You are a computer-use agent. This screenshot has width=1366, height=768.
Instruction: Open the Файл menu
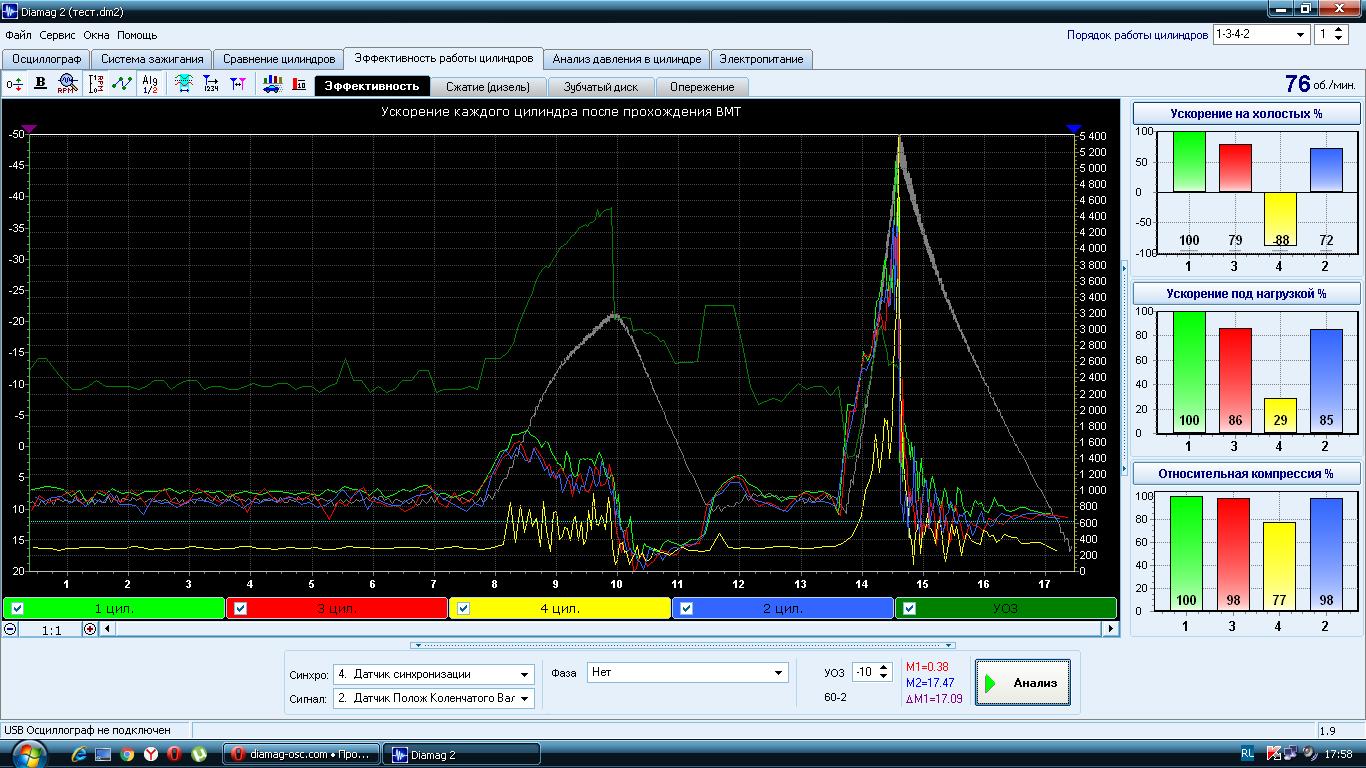[18, 35]
